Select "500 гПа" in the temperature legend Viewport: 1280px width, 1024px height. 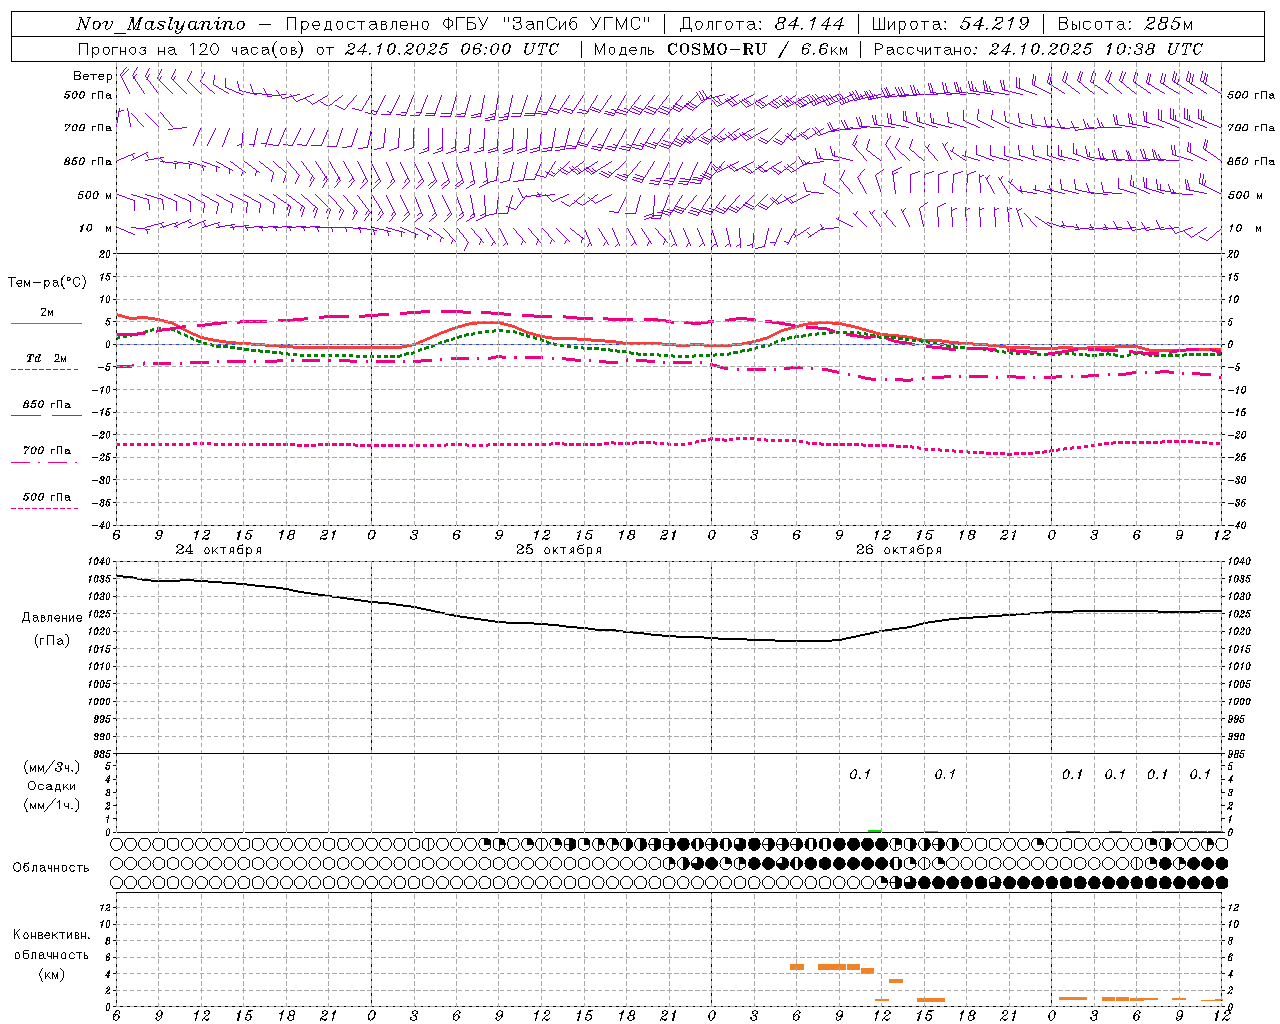(x=47, y=497)
